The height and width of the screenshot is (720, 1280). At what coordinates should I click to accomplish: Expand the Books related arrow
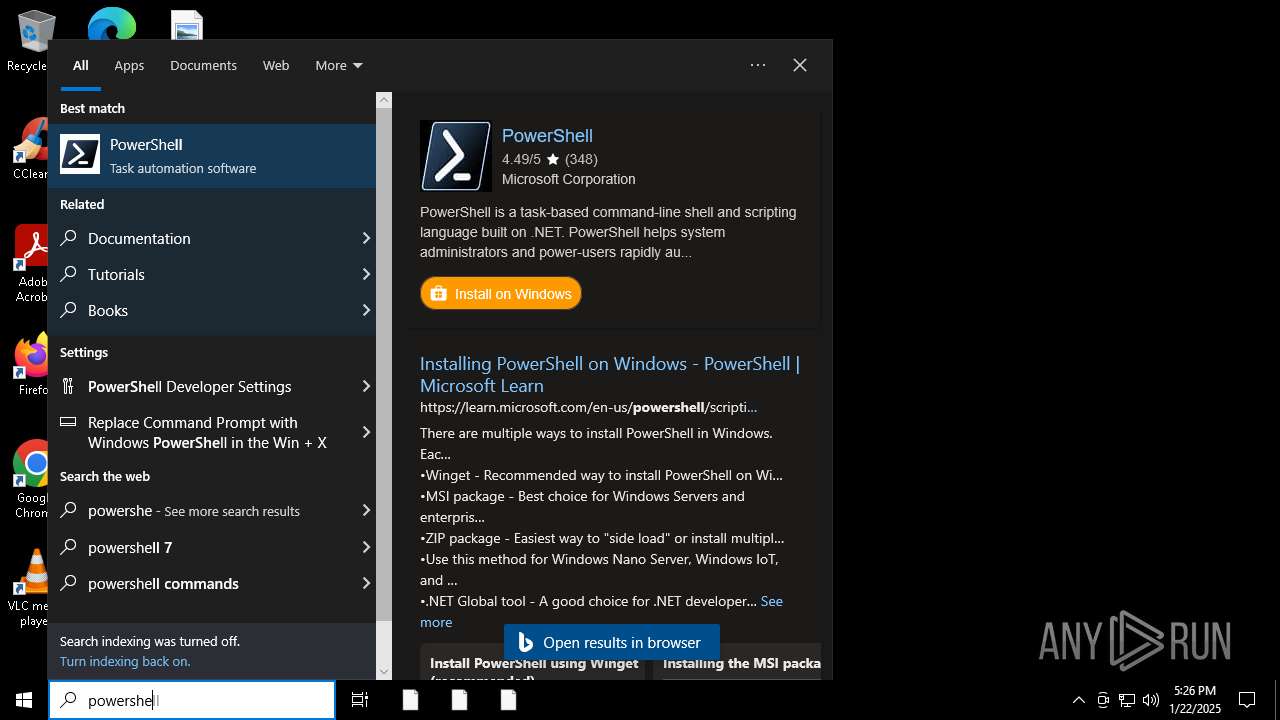click(366, 310)
